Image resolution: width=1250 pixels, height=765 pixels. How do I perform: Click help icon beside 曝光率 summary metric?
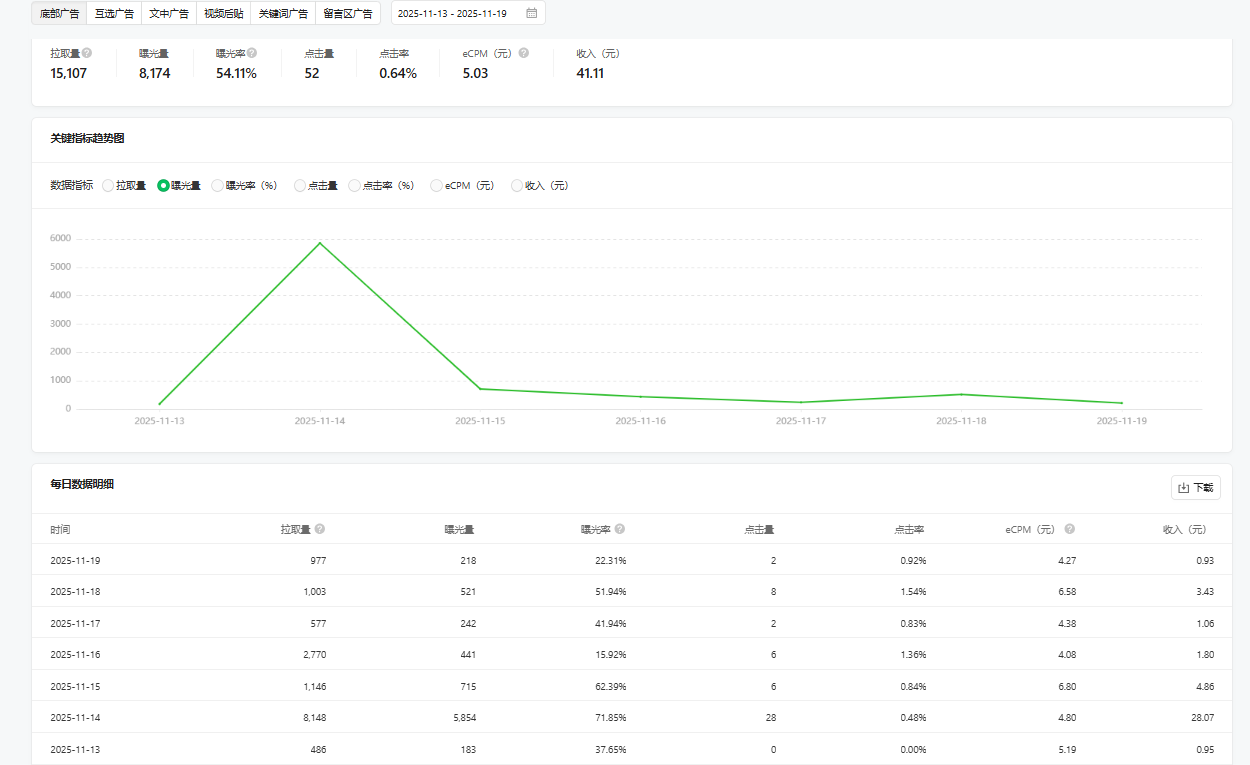[252, 53]
